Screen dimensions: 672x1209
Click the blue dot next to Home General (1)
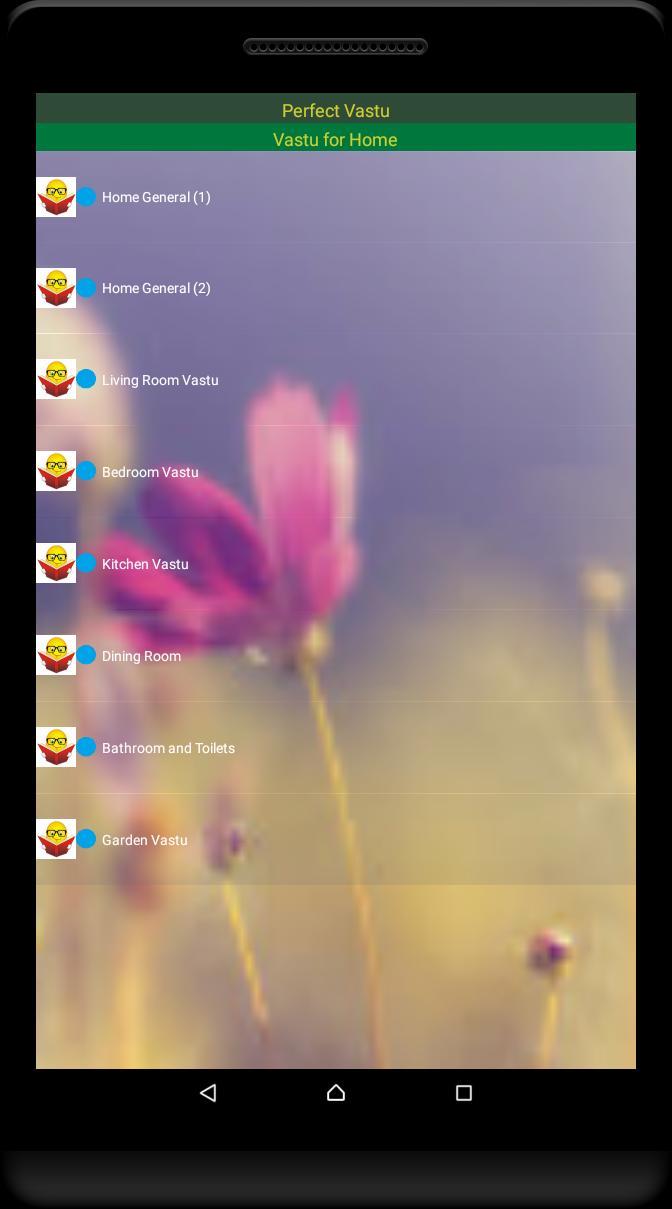tap(87, 197)
